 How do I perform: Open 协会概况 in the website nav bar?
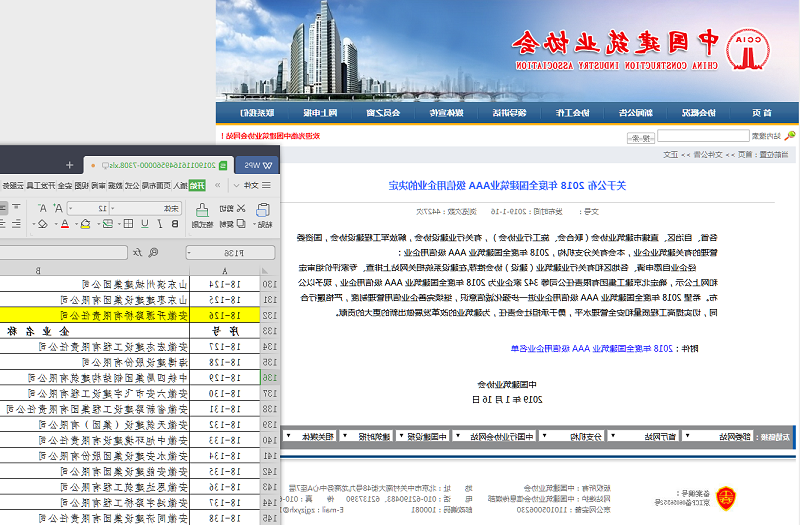pos(698,113)
